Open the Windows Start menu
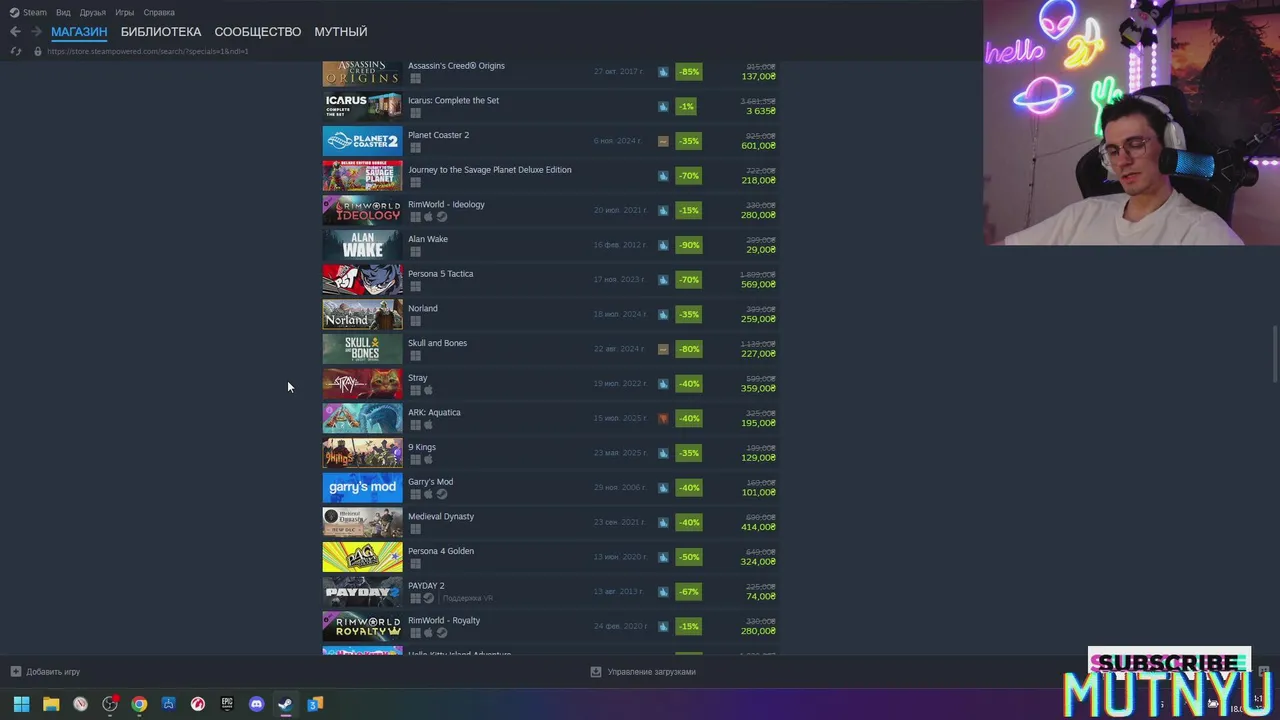Viewport: 1280px width, 720px height. coord(21,704)
